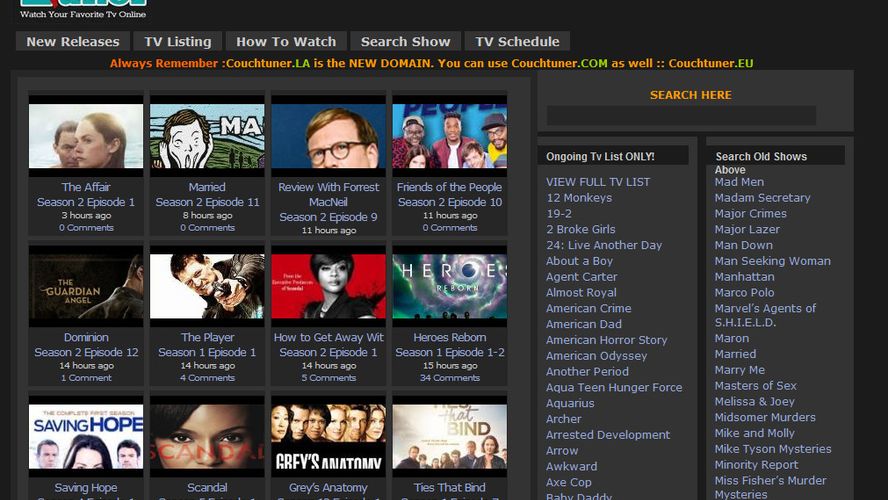Open Heroes Reborn thumbnail image
Screen dimensions: 888x500
(x=450, y=286)
